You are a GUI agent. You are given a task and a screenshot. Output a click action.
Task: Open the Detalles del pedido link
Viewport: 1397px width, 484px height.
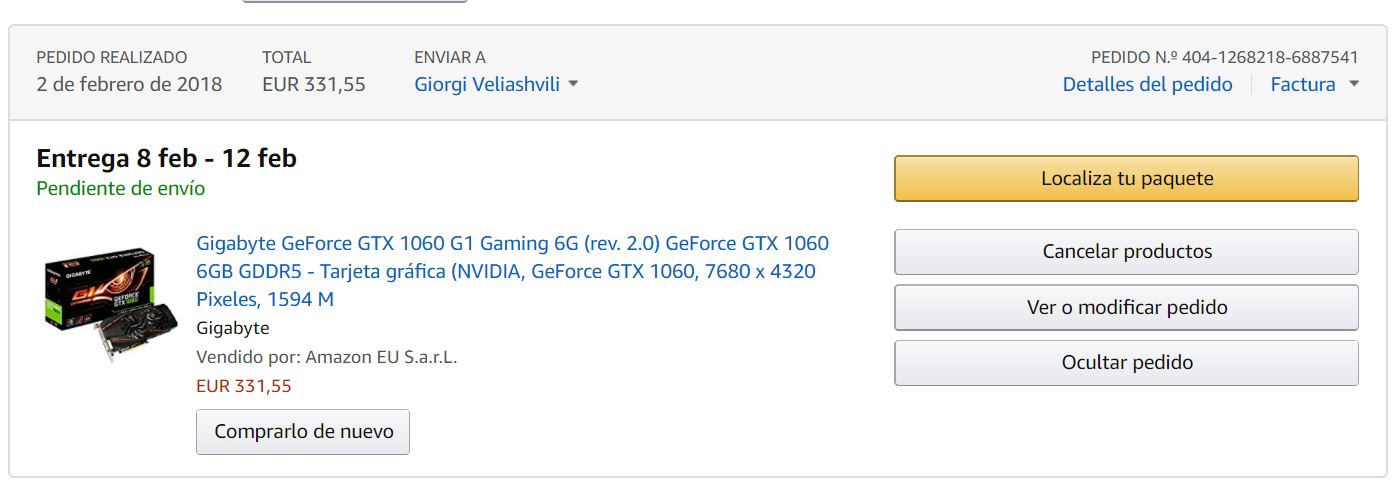pos(1147,85)
